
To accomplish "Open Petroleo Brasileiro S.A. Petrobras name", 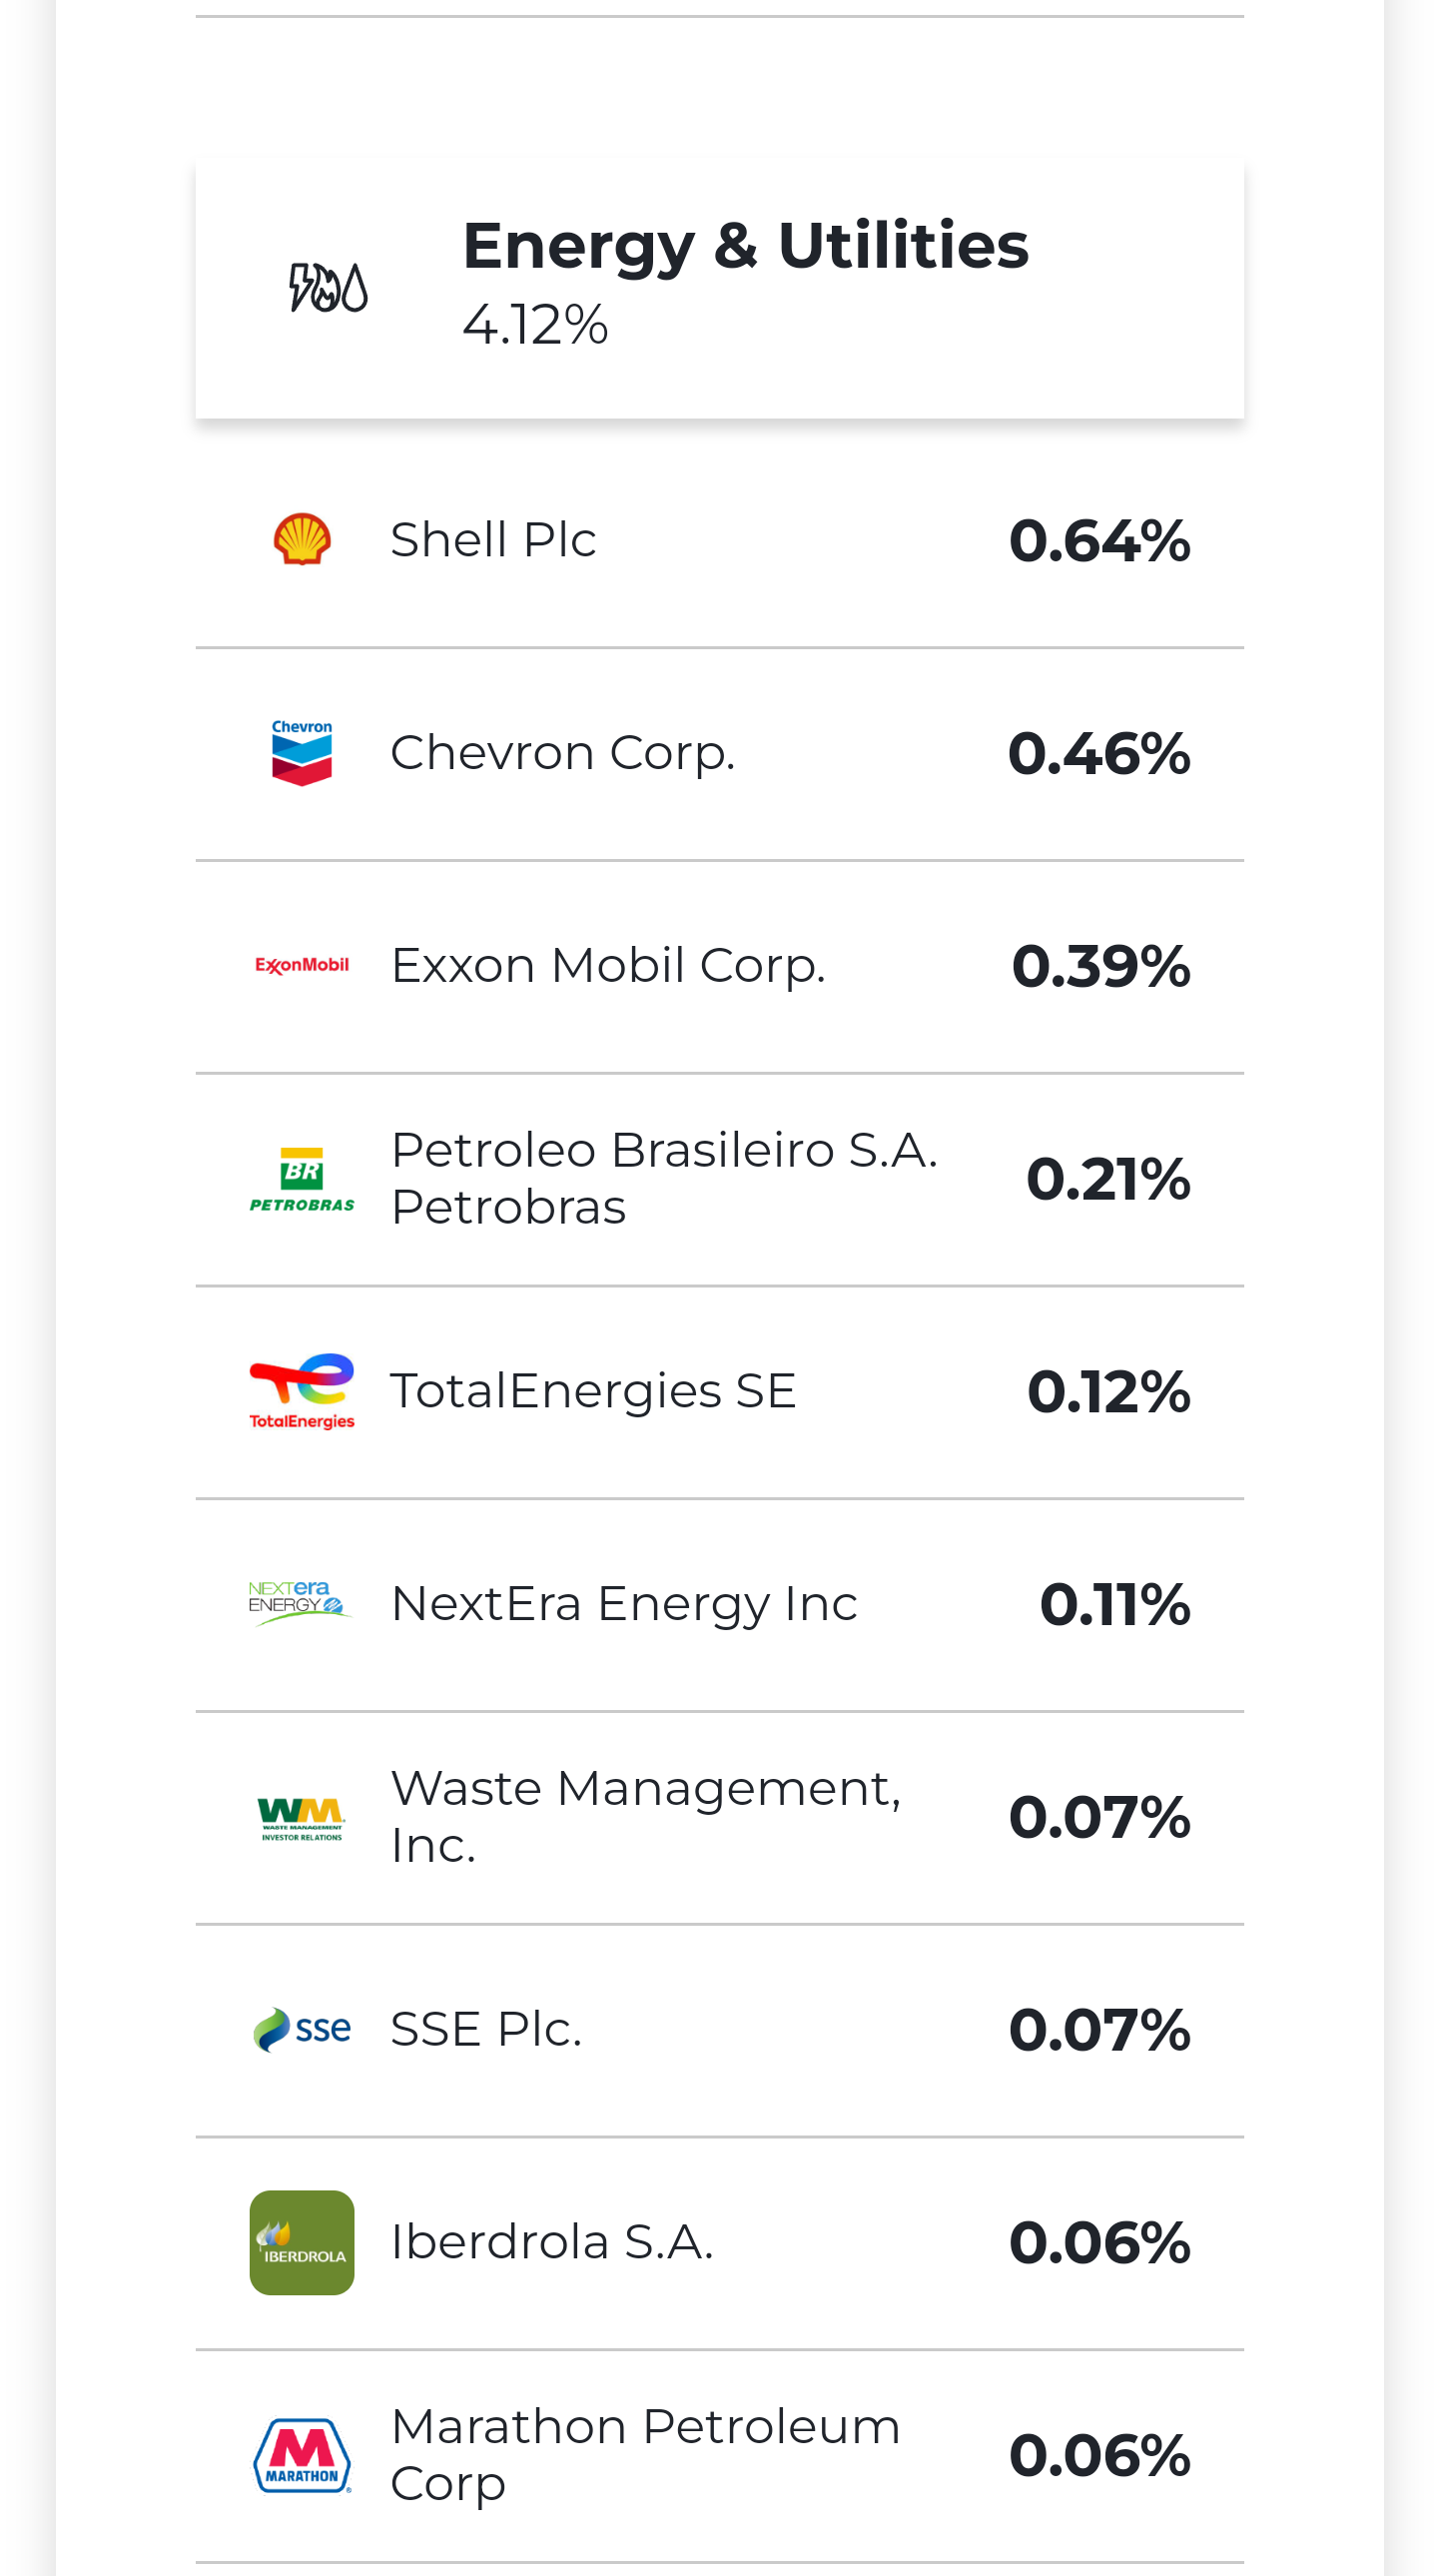I will (x=664, y=1178).
